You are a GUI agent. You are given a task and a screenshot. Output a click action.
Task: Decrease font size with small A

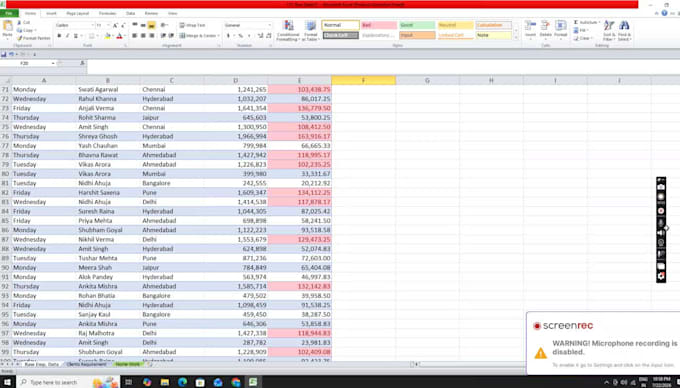[124, 26]
